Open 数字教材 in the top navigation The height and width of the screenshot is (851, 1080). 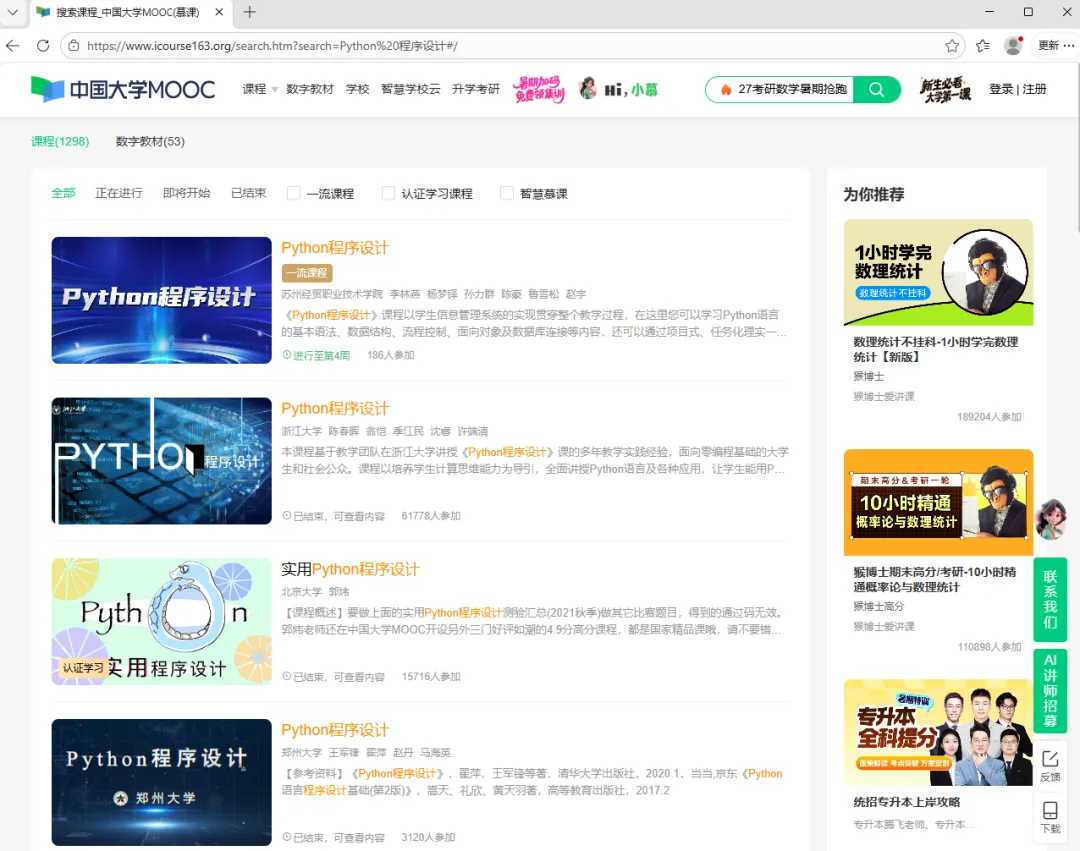click(x=310, y=90)
